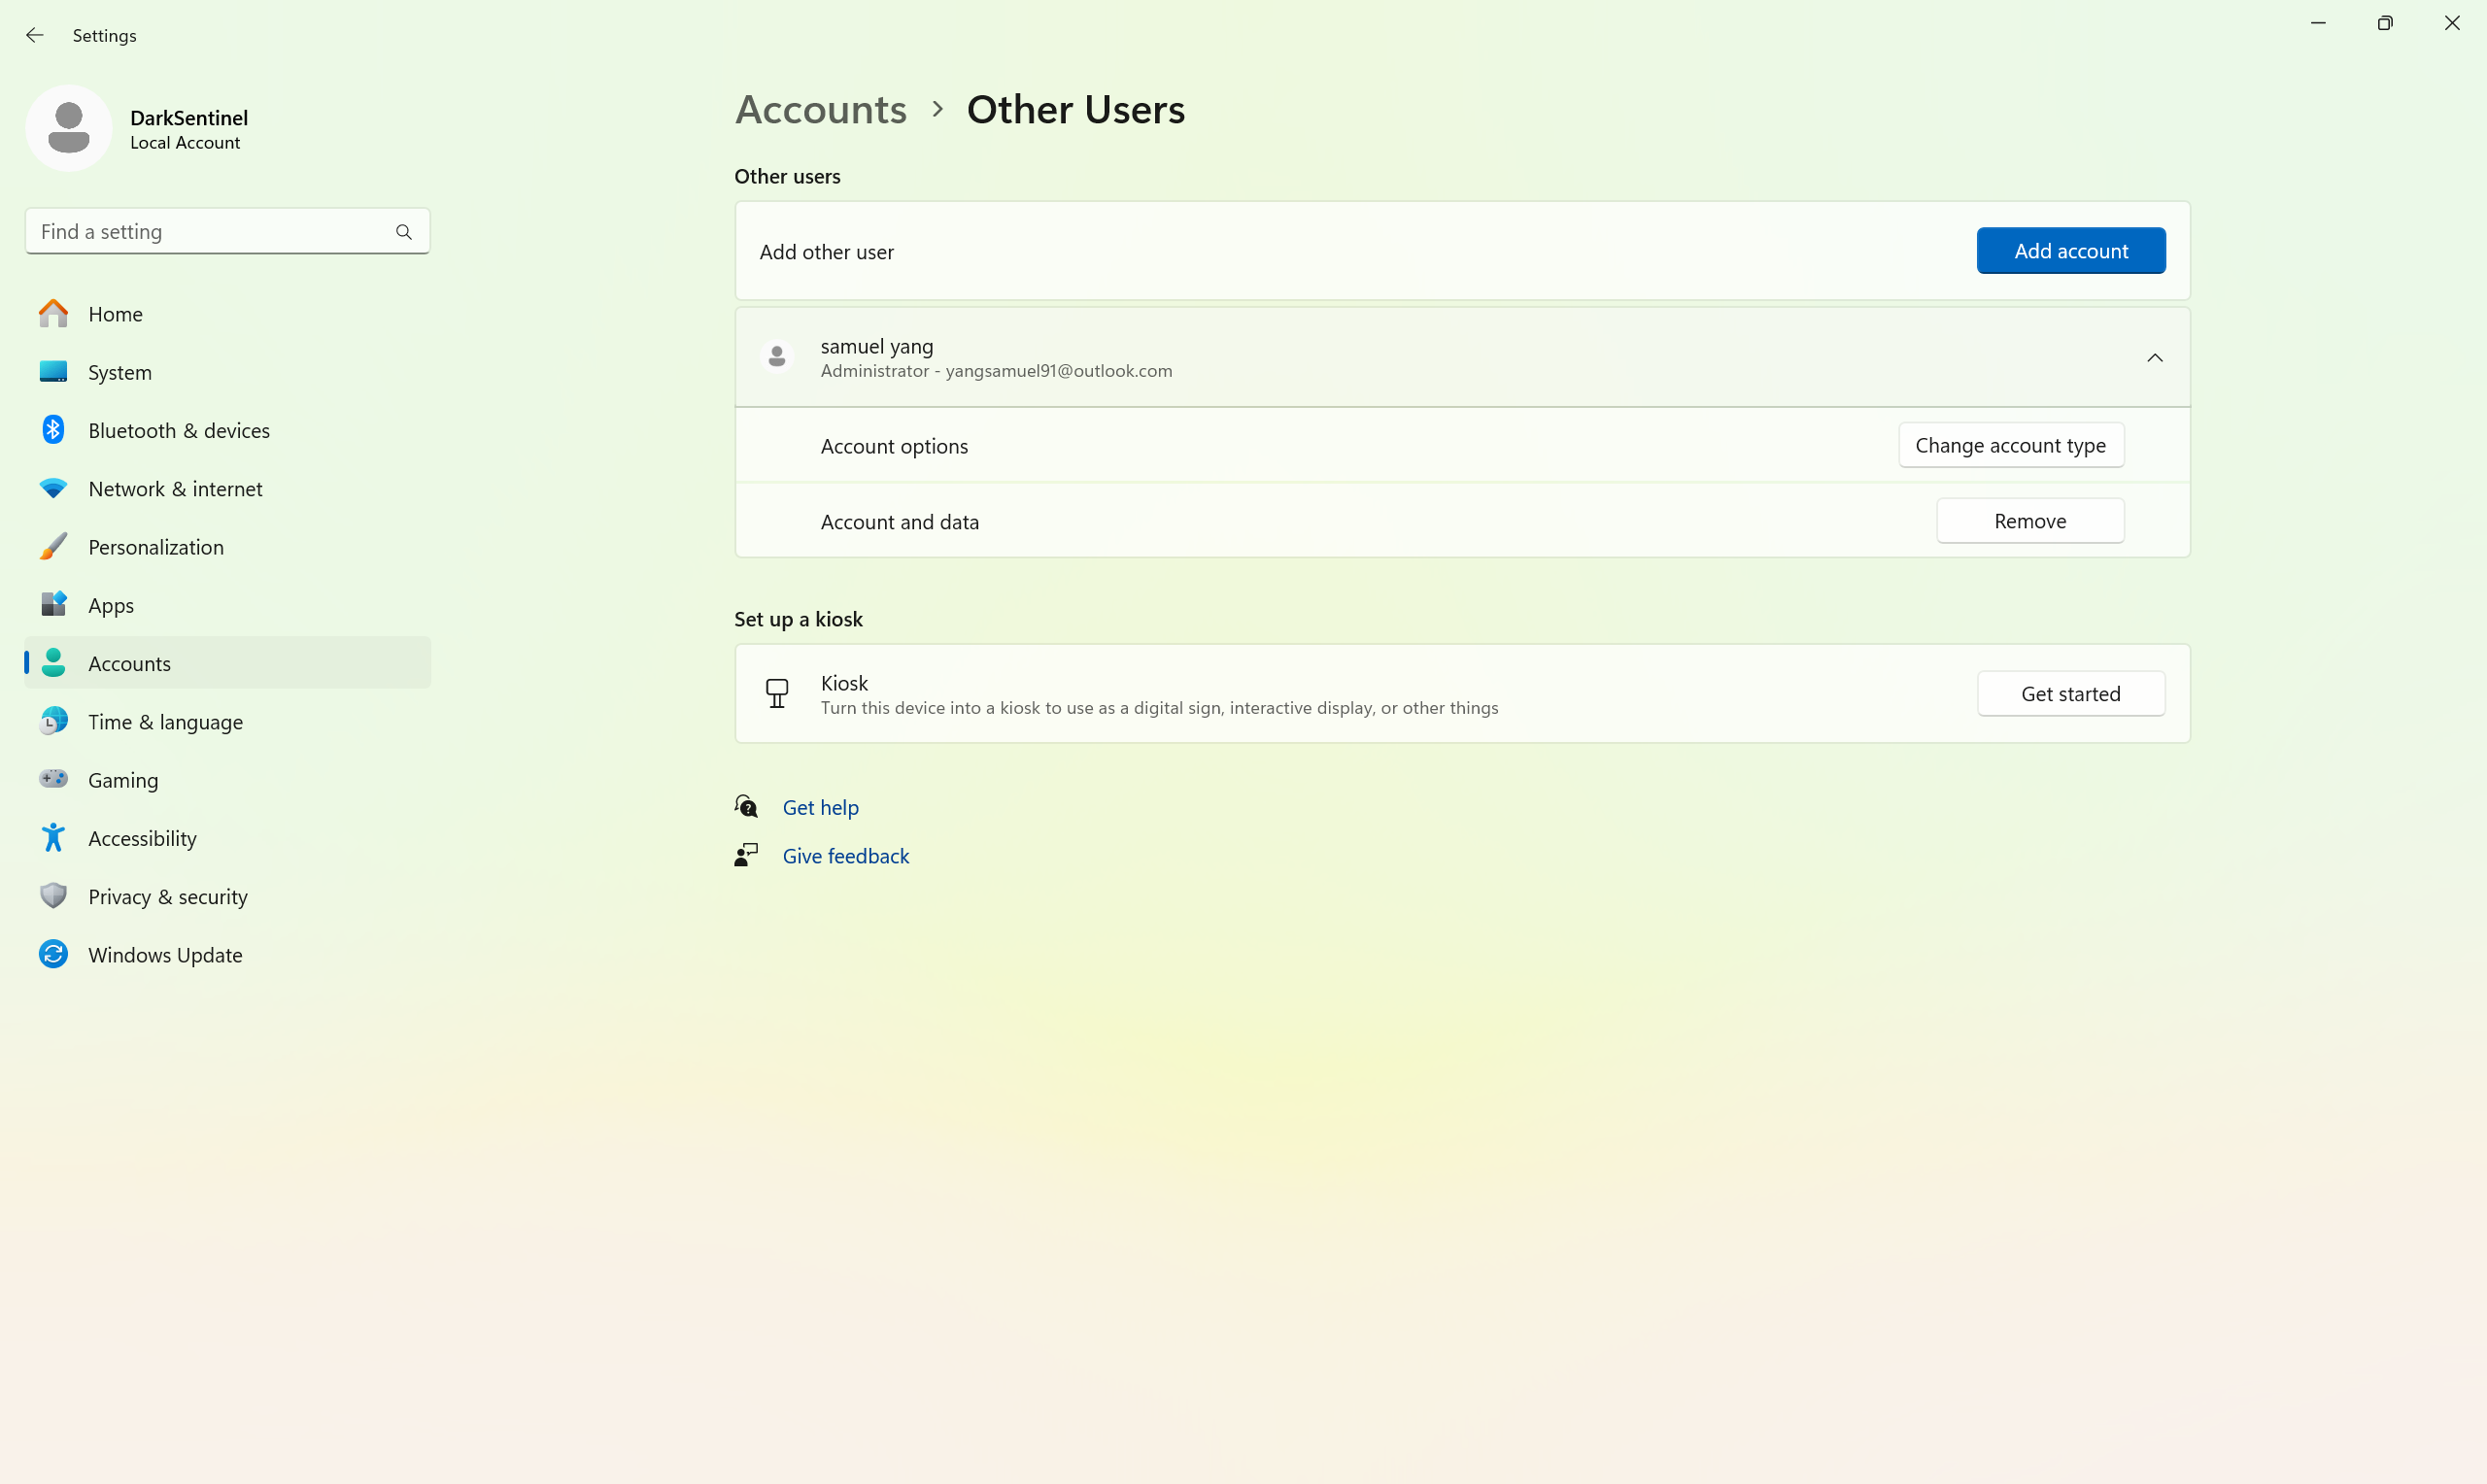Viewport: 2487px width, 1484px height.
Task: Click Change account type button
Action: coord(2011,445)
